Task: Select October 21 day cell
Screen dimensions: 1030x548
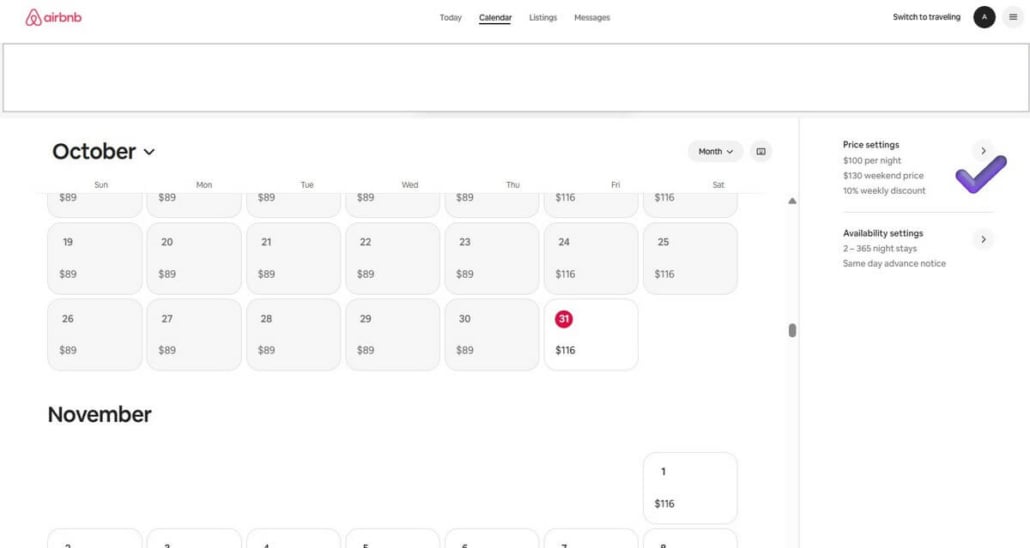Action: pos(293,258)
